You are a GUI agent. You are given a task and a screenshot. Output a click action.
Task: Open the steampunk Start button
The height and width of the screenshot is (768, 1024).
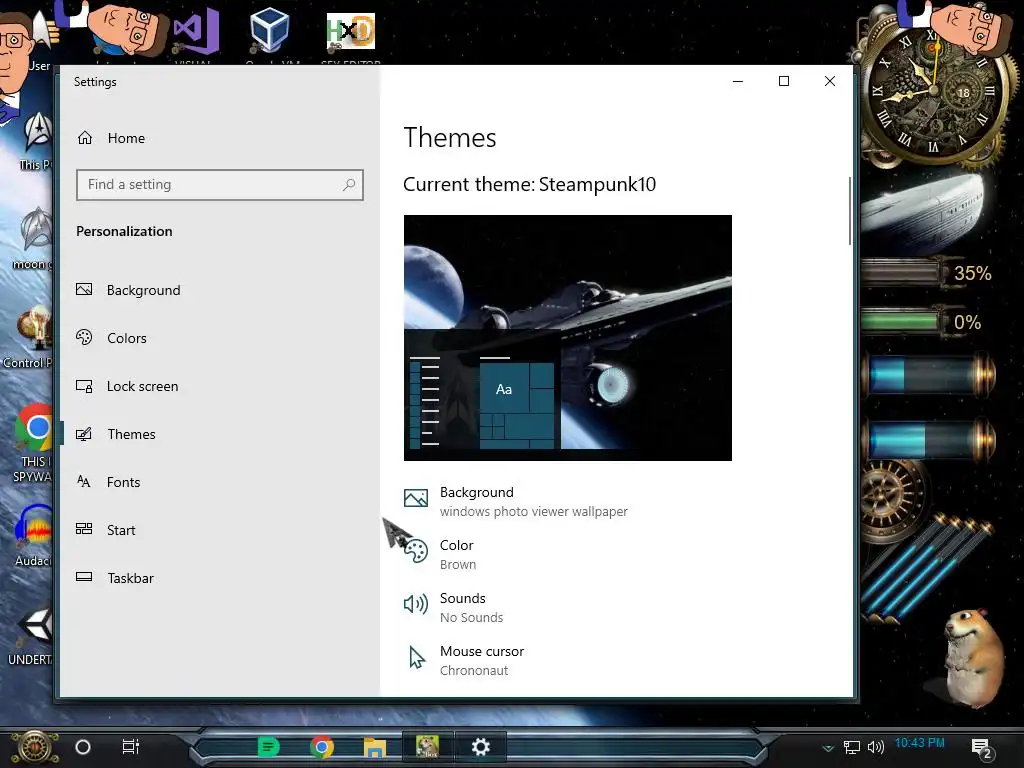(x=35, y=747)
